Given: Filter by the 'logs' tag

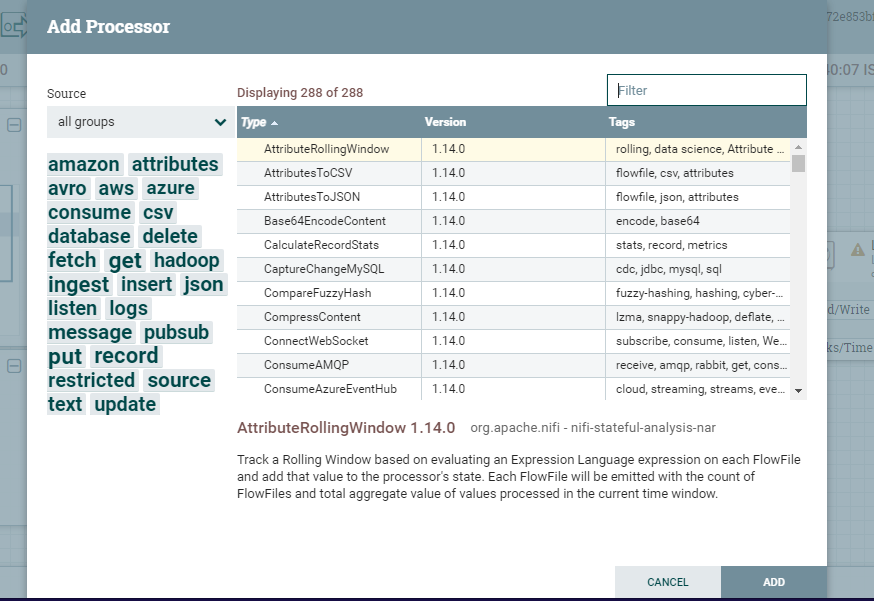Looking at the screenshot, I should pyautogui.click(x=128, y=308).
